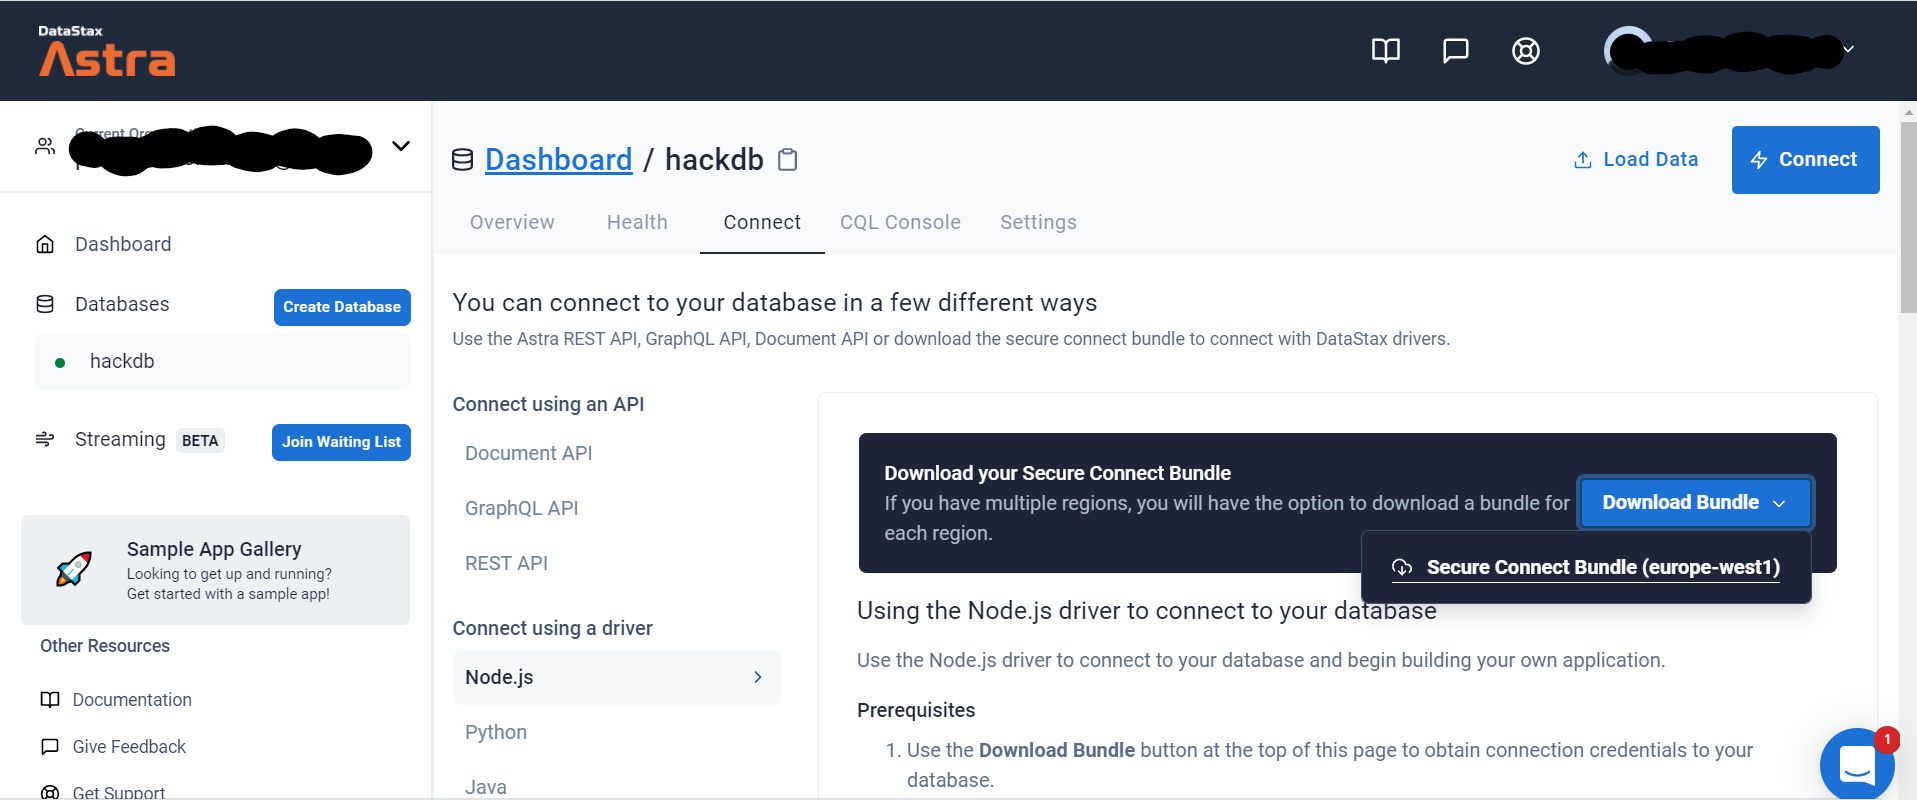1917x800 pixels.
Task: Switch to the Settings tab
Action: (1038, 222)
